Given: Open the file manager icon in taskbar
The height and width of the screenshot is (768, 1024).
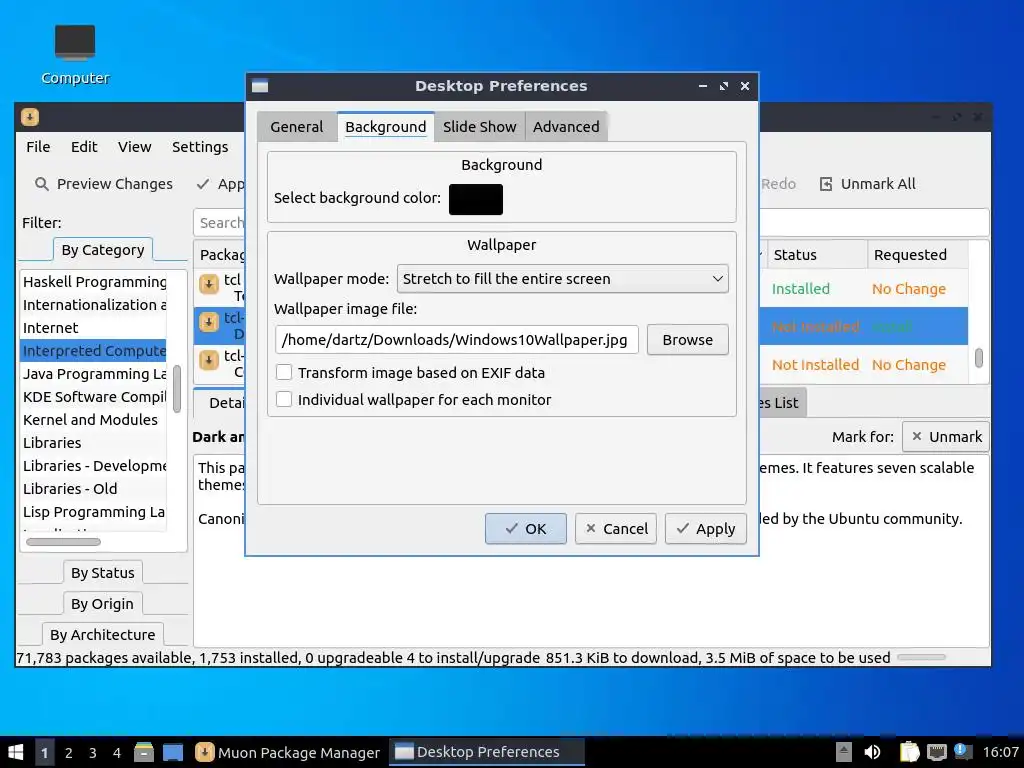Looking at the screenshot, I should (x=143, y=752).
